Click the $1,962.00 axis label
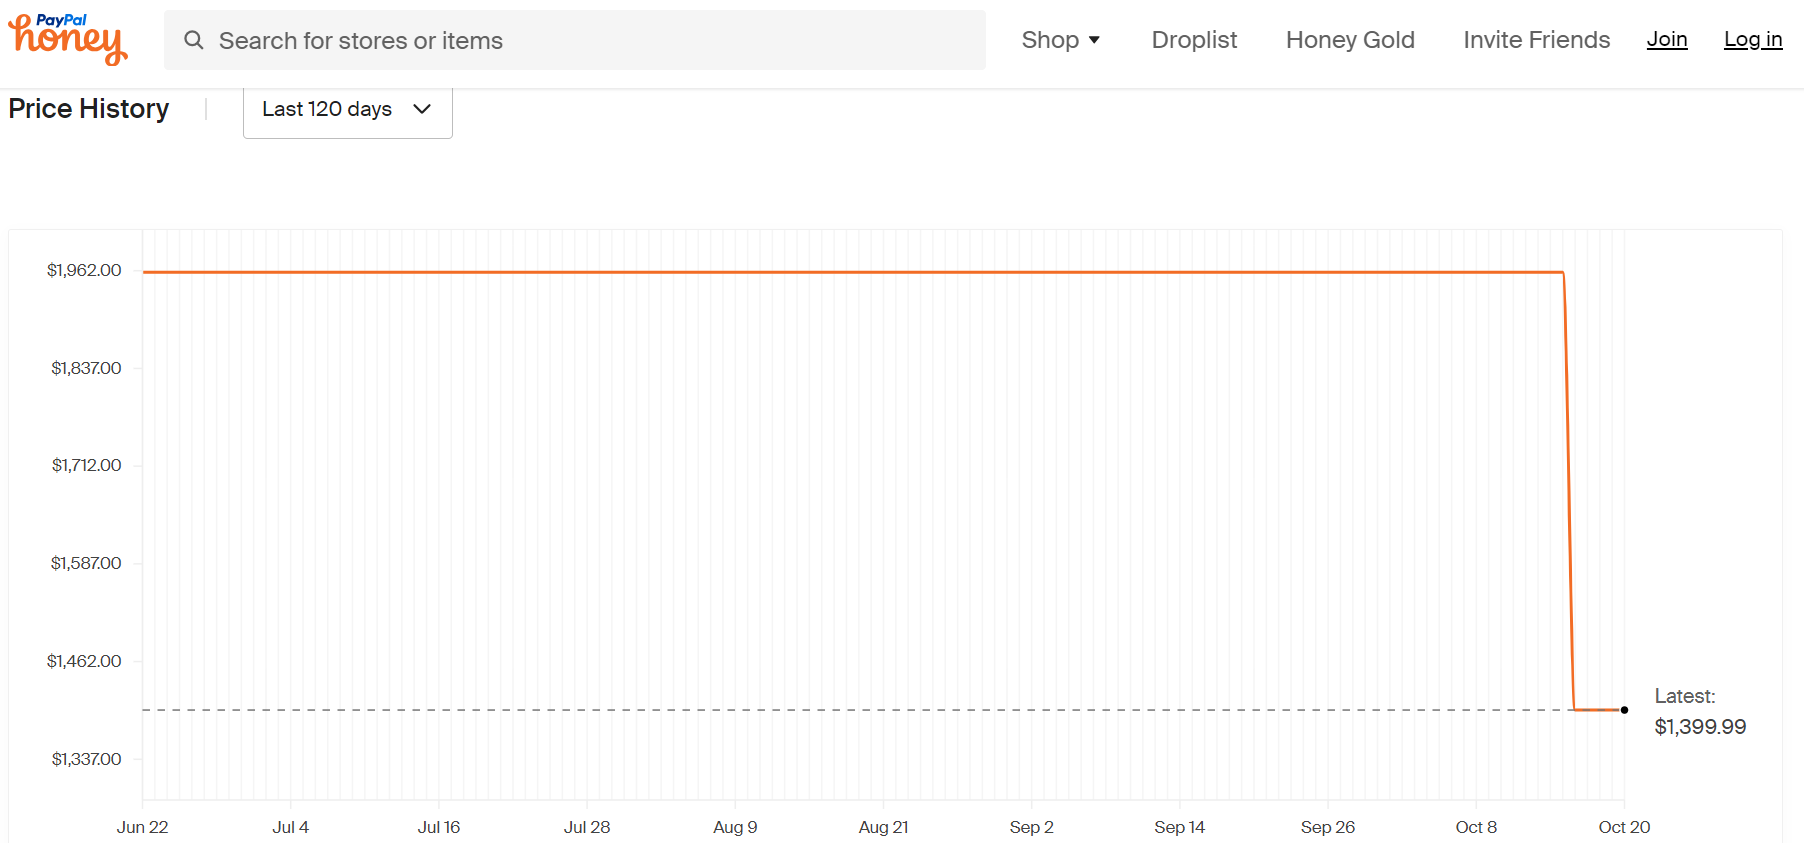Image resolution: width=1804 pixels, height=843 pixels. (x=84, y=270)
